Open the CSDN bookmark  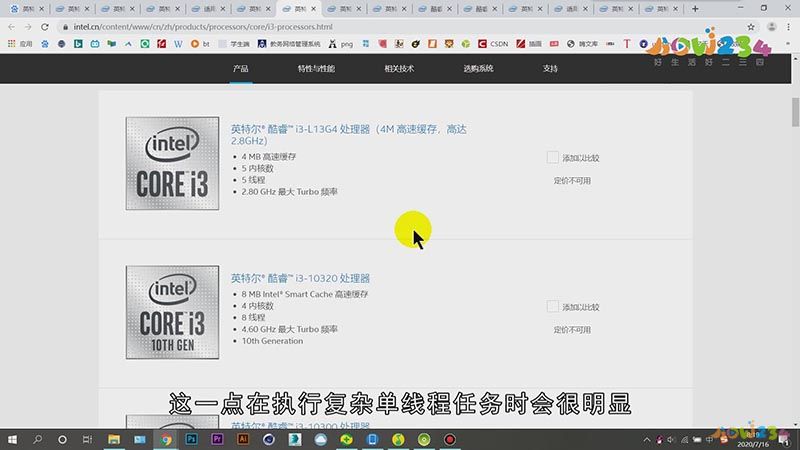point(493,44)
